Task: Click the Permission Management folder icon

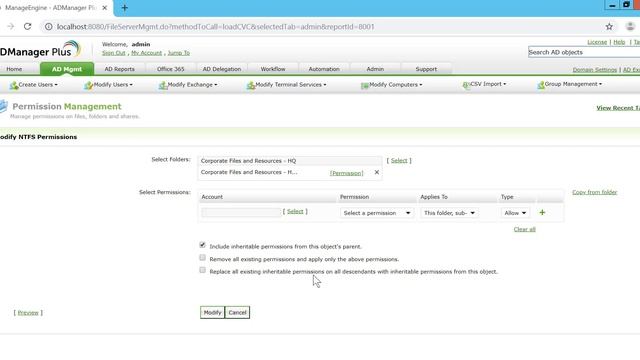Action: [3, 106]
